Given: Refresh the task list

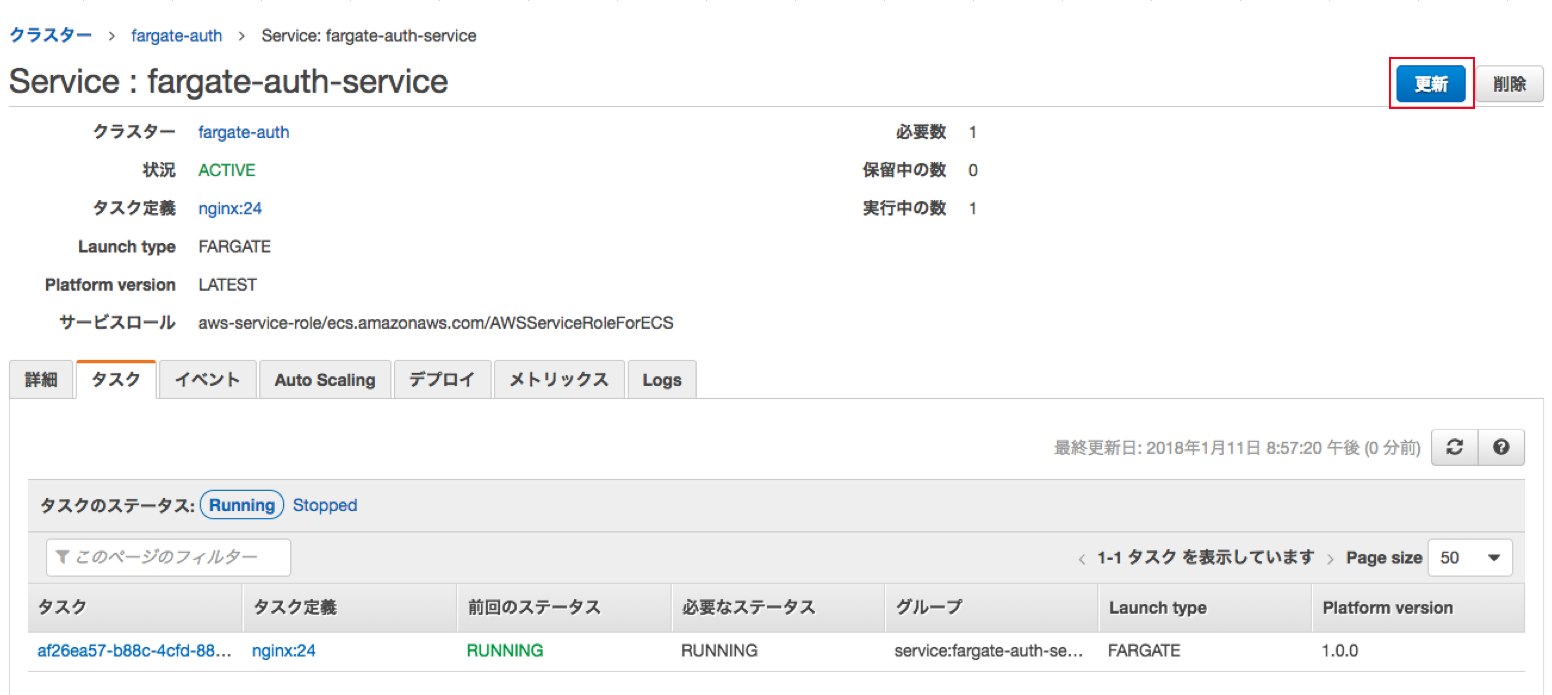Looking at the screenshot, I should (x=1454, y=447).
